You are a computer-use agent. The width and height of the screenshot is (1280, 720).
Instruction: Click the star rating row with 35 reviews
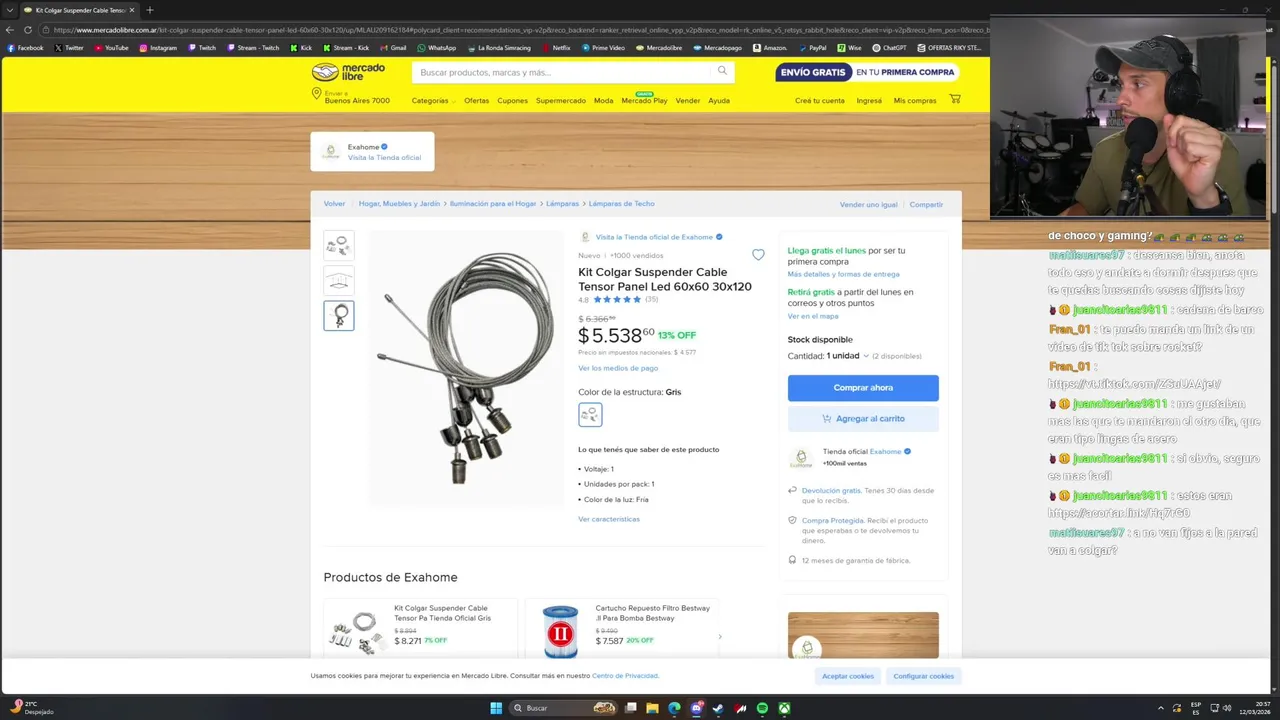(x=618, y=299)
